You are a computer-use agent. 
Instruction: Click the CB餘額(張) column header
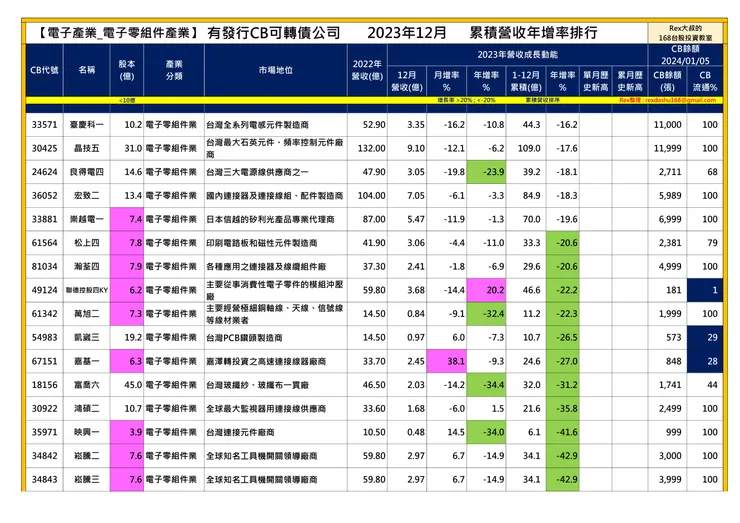coord(667,81)
